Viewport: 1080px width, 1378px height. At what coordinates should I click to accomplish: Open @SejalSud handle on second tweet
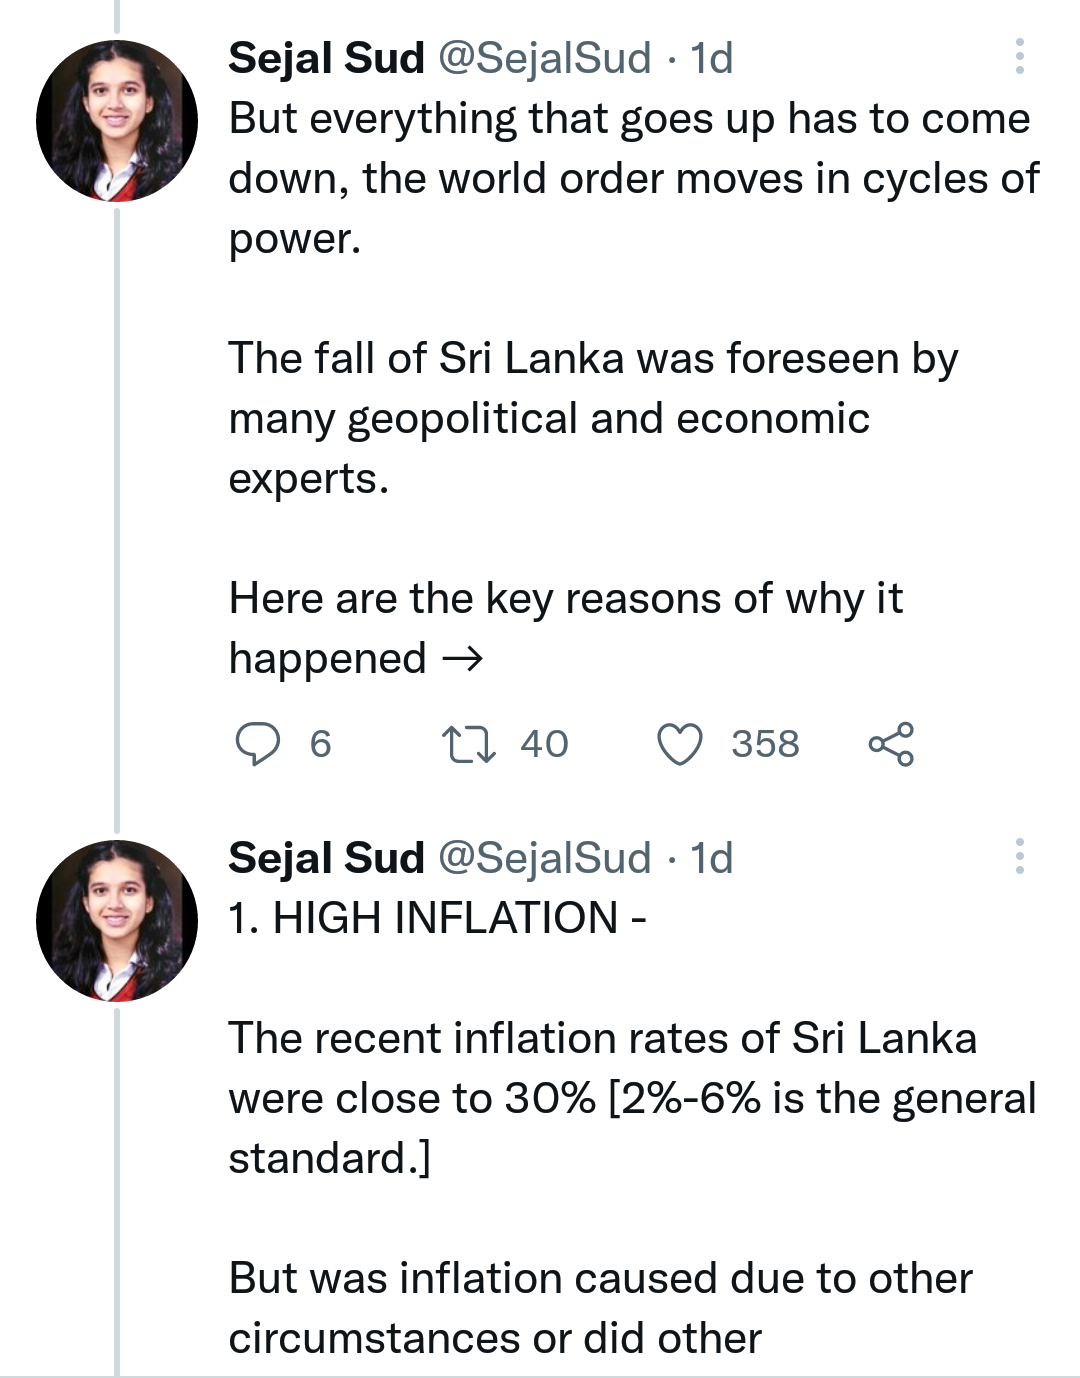tap(545, 858)
